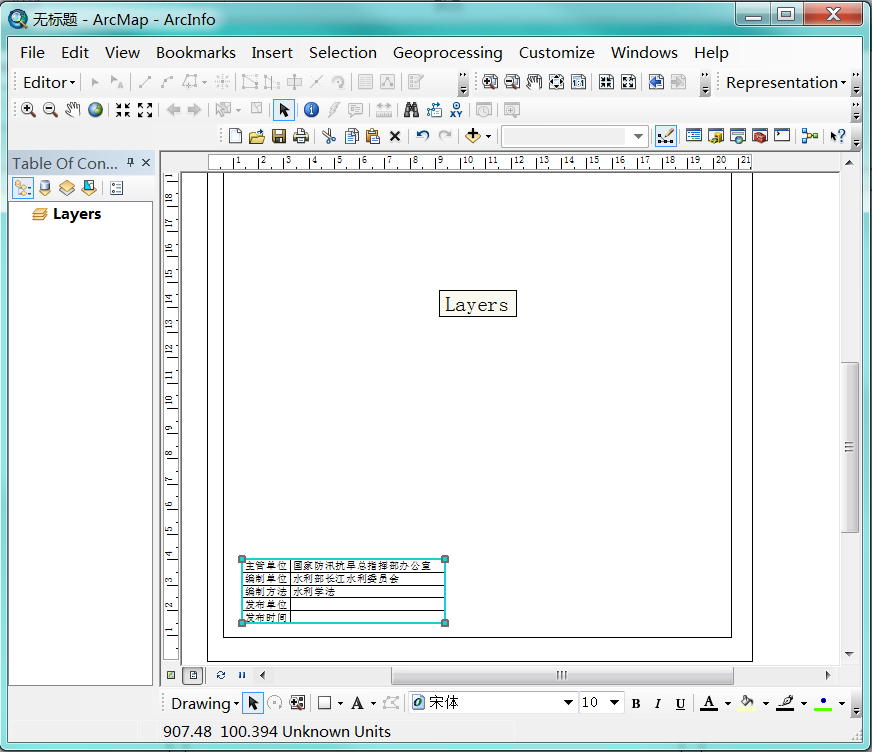This screenshot has width=872, height=752.
Task: Activate the Pan hand tool
Action: [72, 110]
